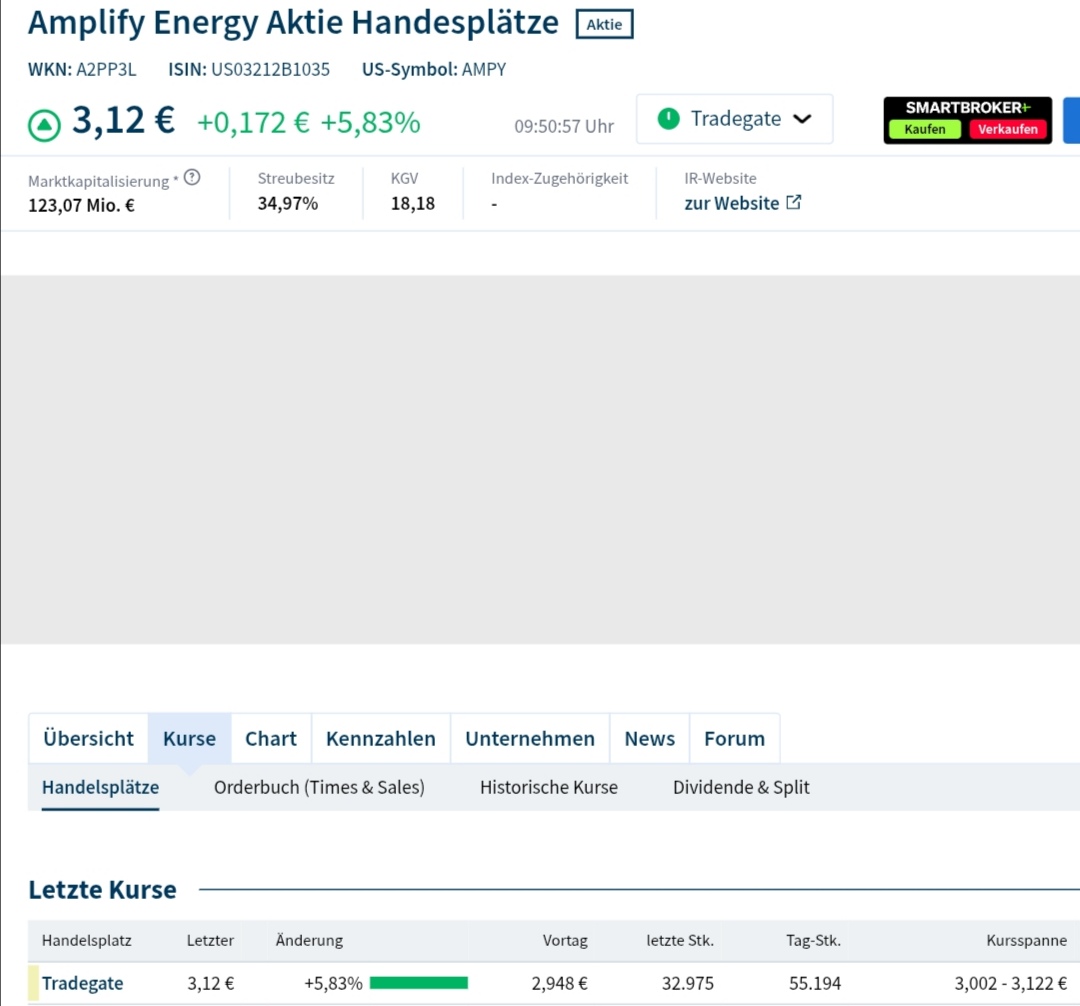Show Orderbuch (Times & Sales) sub-tab

(x=319, y=788)
